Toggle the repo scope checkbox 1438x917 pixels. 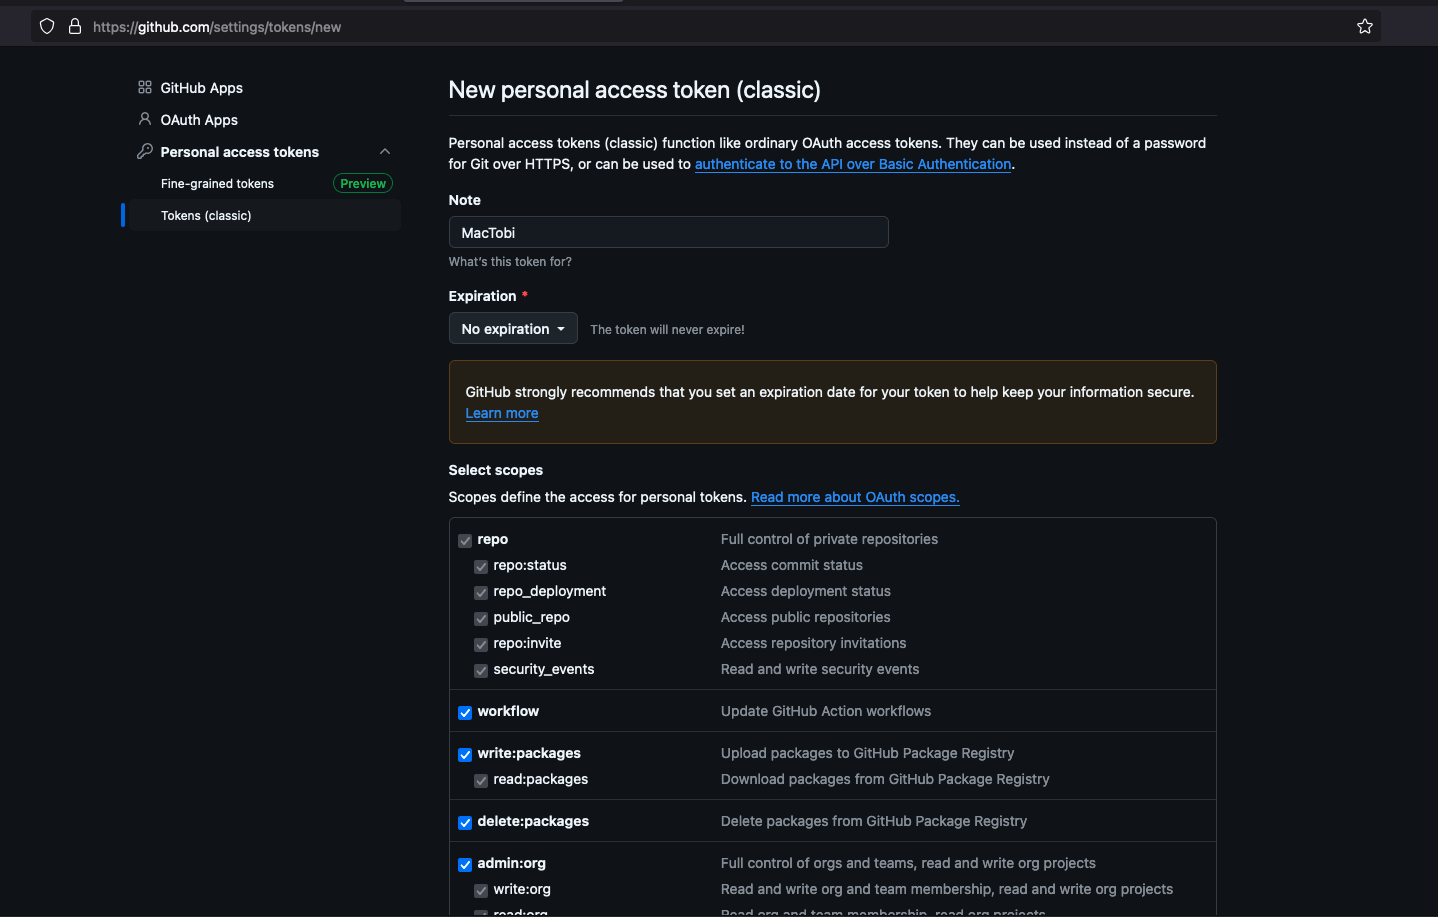[465, 541]
